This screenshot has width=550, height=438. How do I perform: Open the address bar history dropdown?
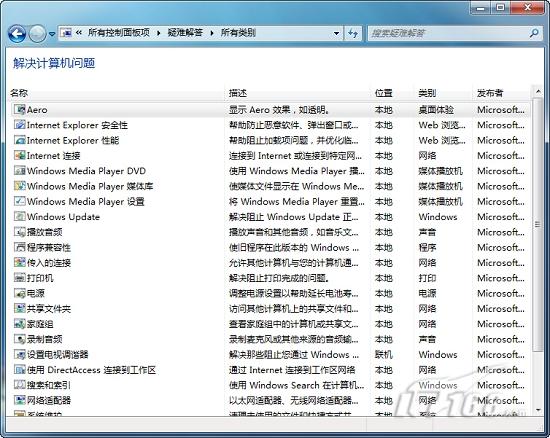click(x=336, y=33)
